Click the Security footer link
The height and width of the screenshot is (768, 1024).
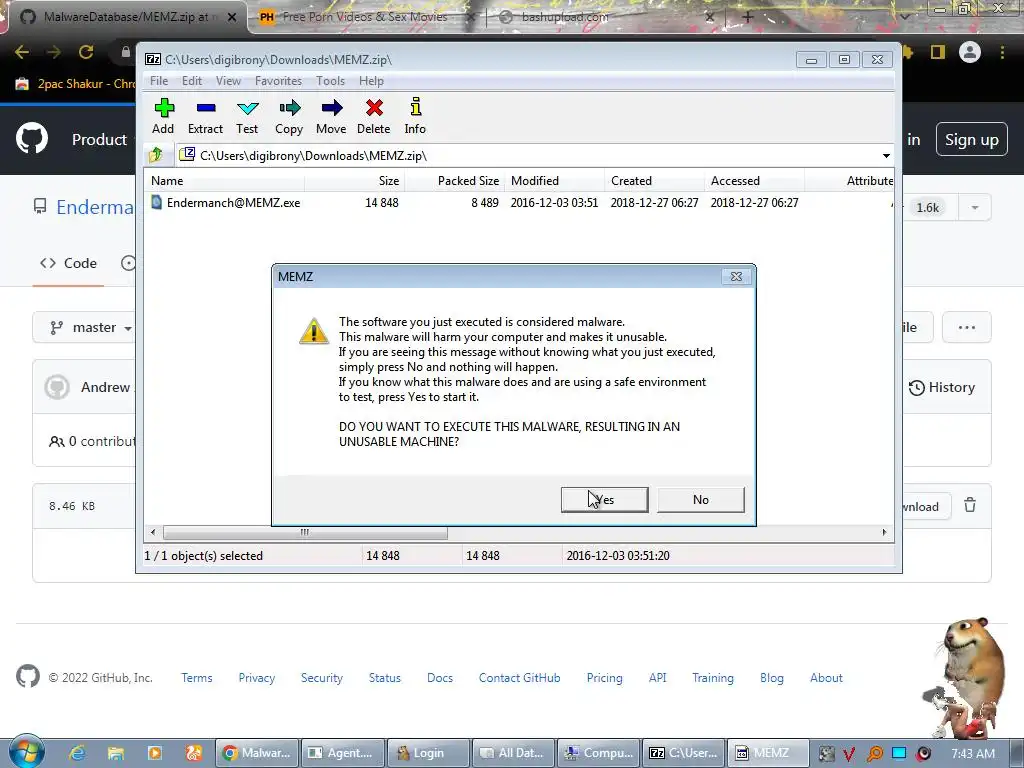click(321, 678)
